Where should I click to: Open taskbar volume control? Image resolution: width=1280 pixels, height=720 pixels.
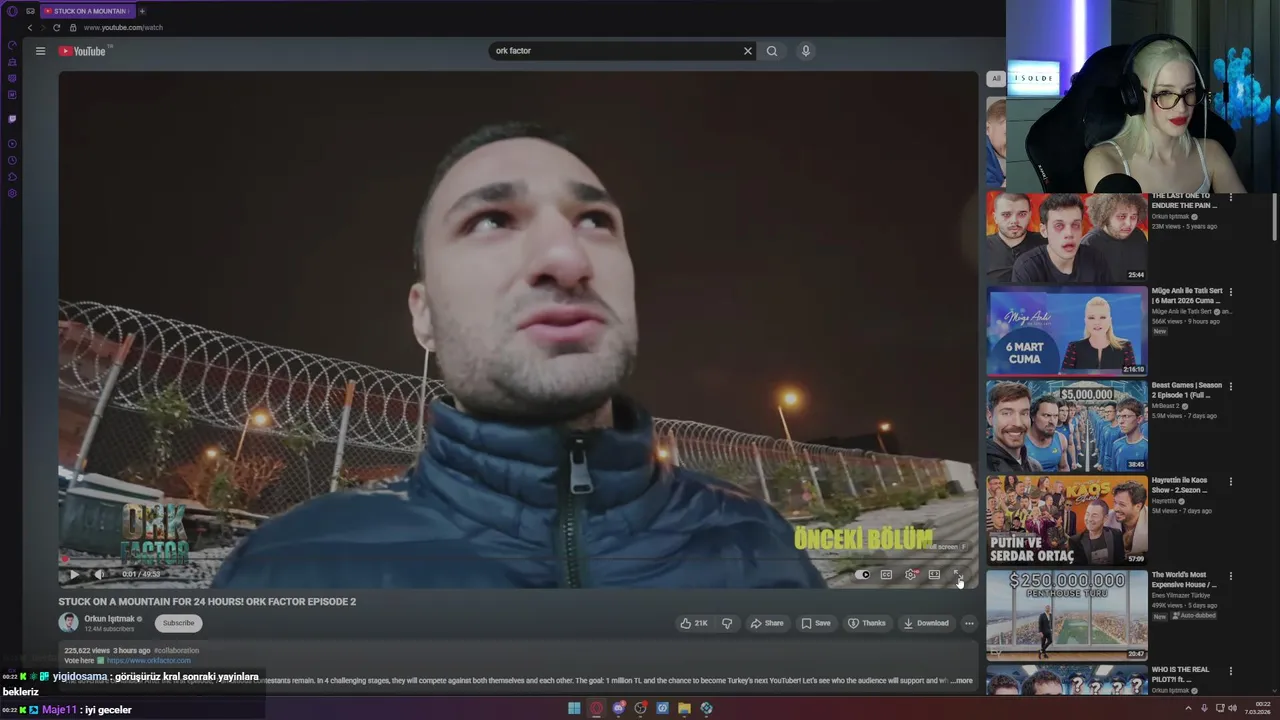pos(1232,708)
